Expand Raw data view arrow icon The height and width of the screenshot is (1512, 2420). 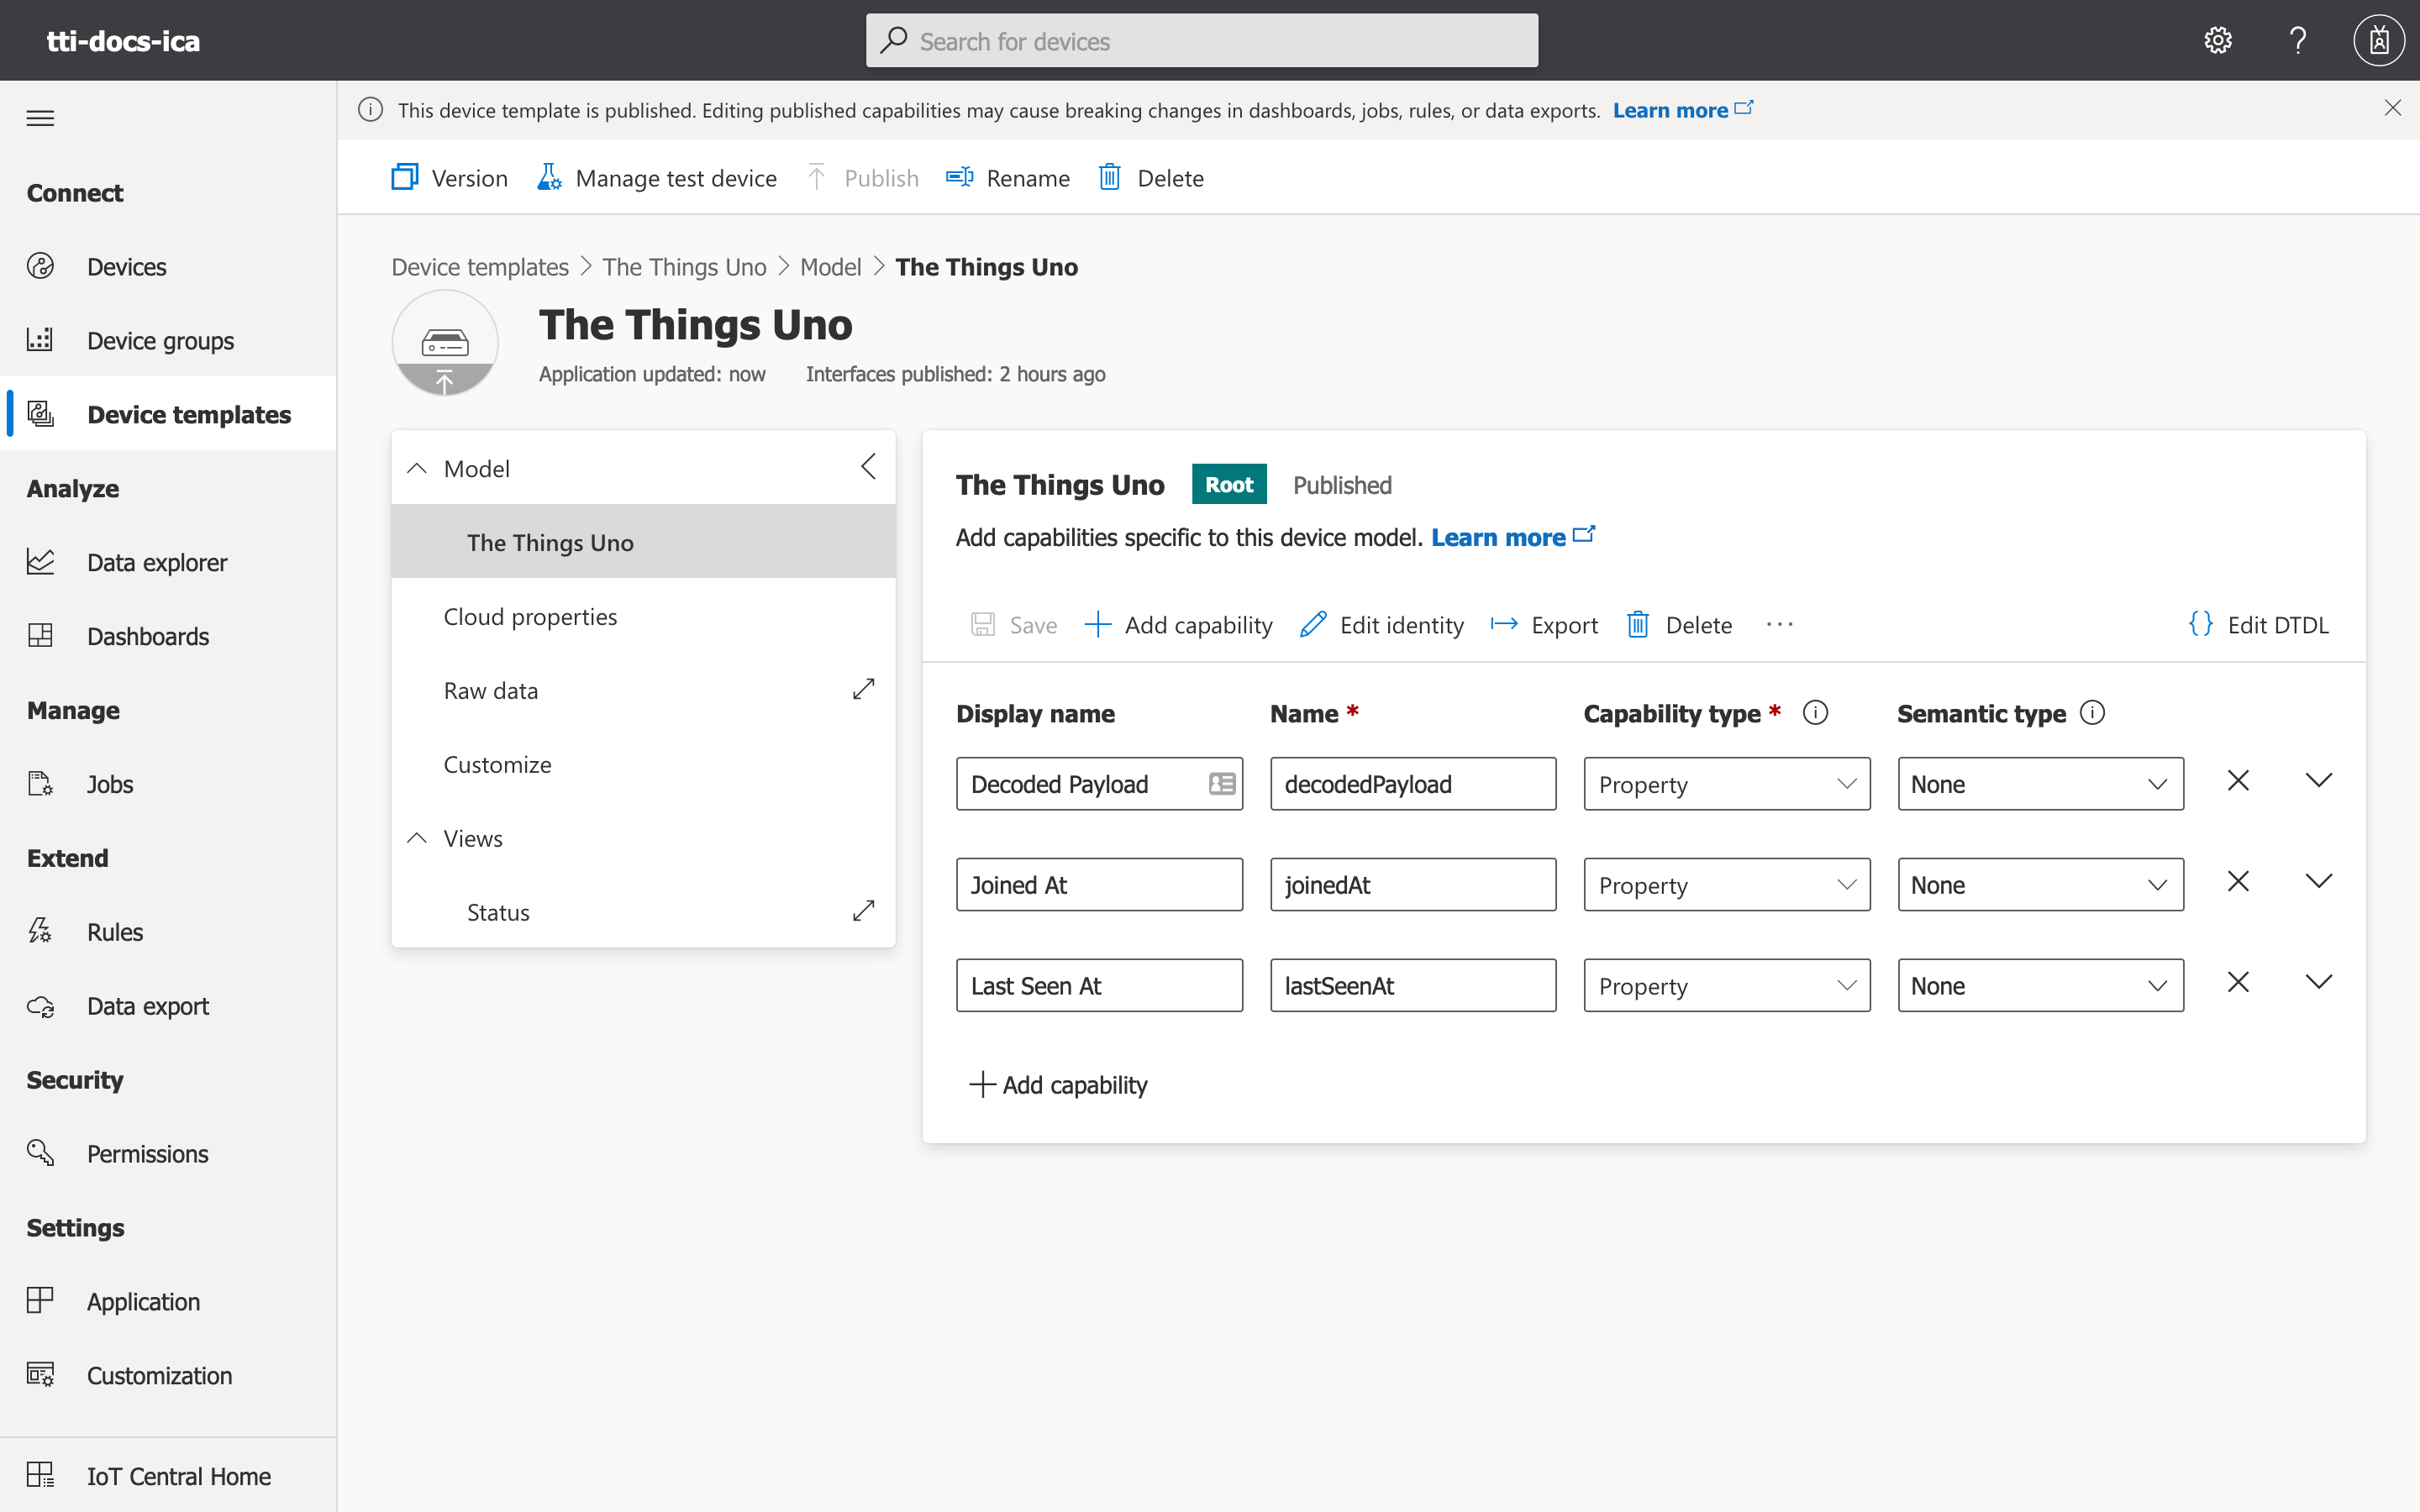(863, 690)
